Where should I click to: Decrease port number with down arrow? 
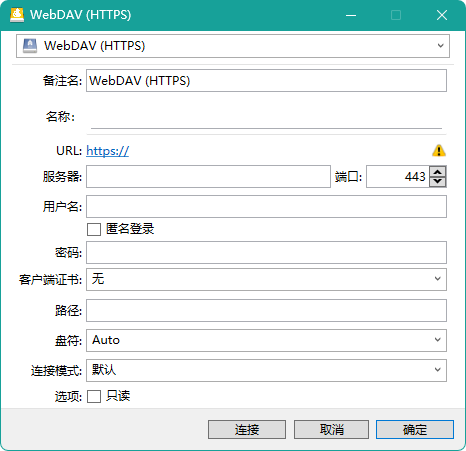(x=438, y=181)
